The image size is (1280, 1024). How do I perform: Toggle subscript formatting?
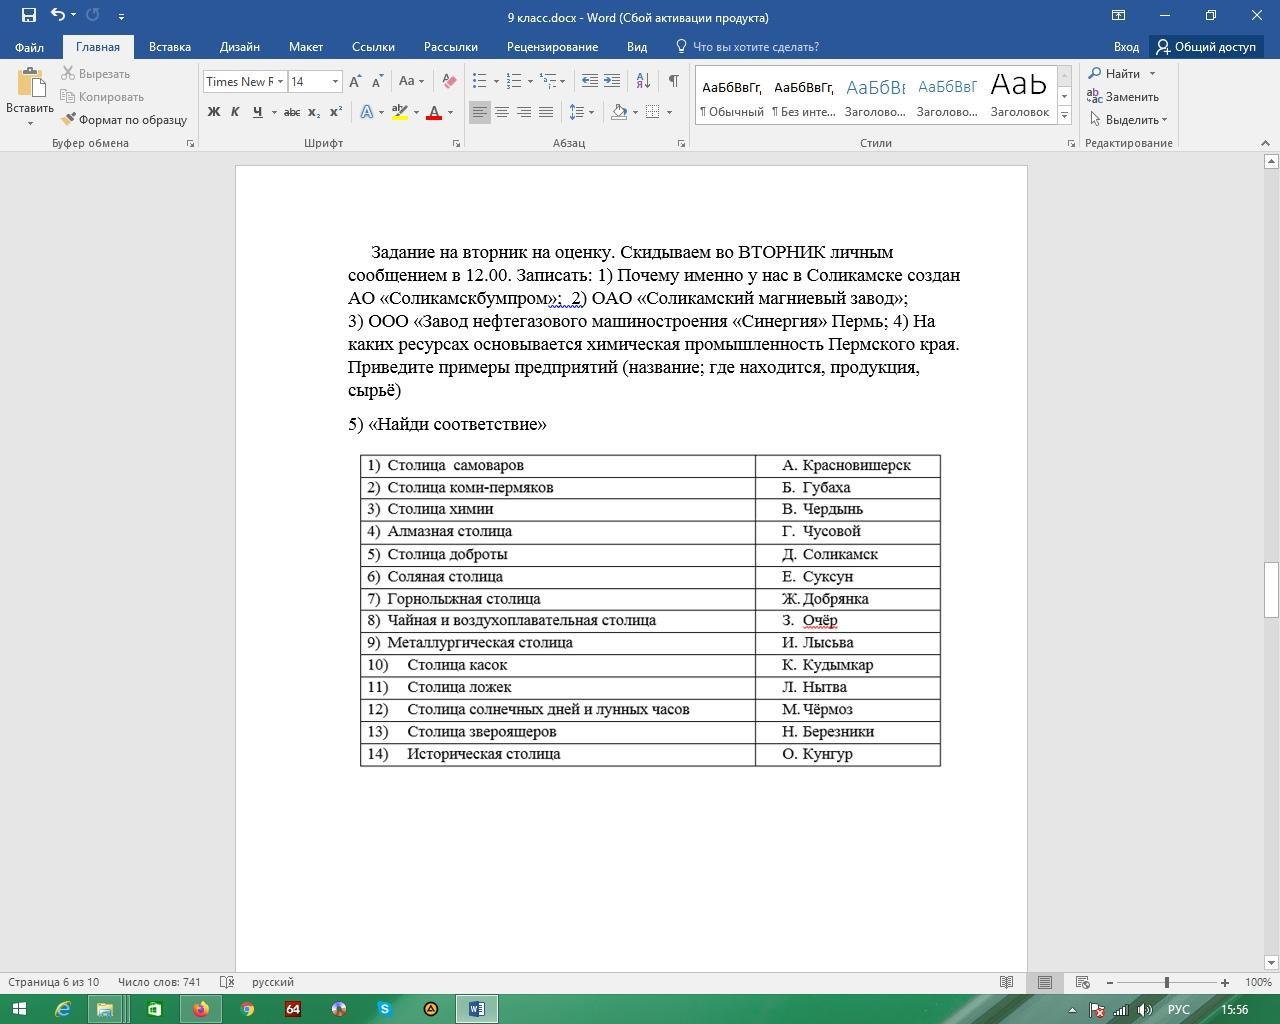(x=314, y=112)
